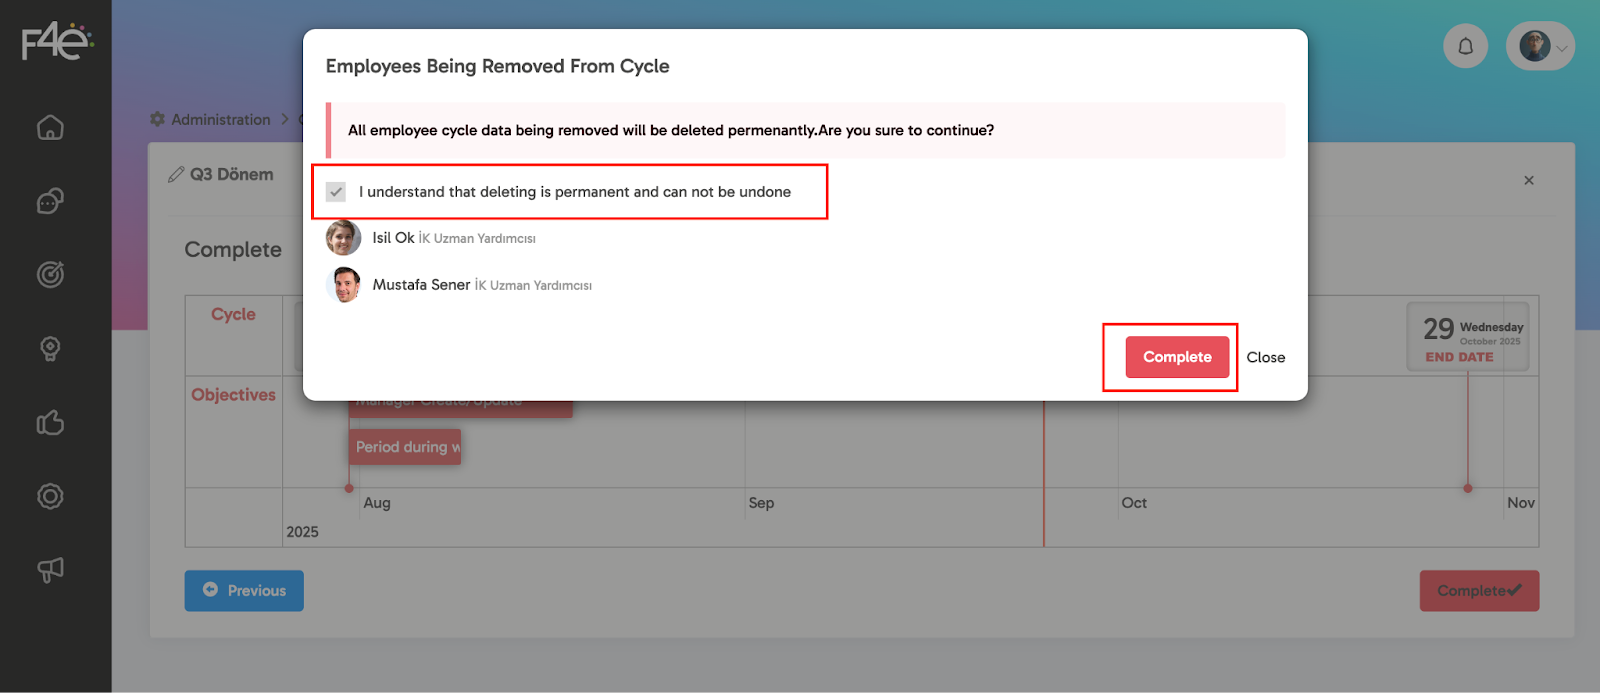Open the lightbulb ideas sidebar icon
This screenshot has height=693, width=1600.
[x=50, y=348]
